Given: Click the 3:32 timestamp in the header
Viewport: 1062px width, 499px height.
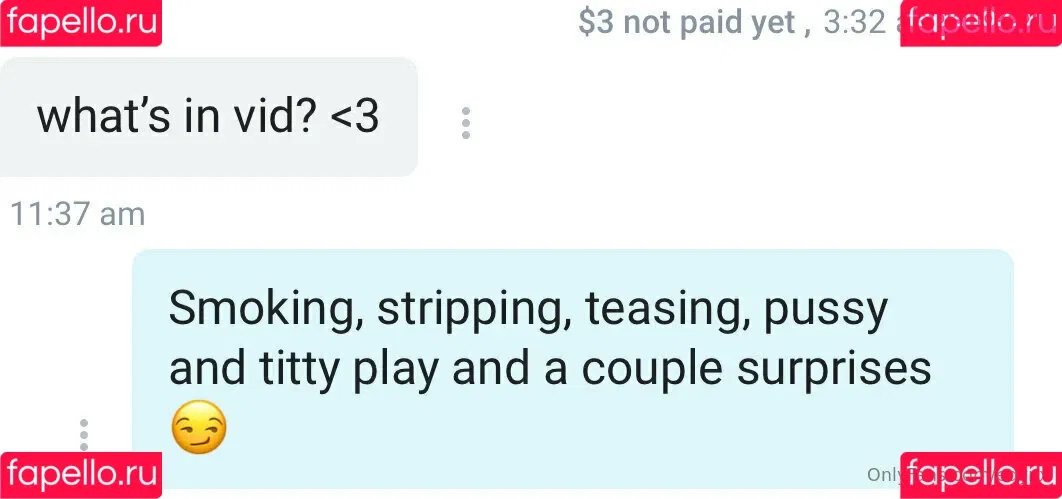Looking at the screenshot, I should pyautogui.click(x=855, y=23).
